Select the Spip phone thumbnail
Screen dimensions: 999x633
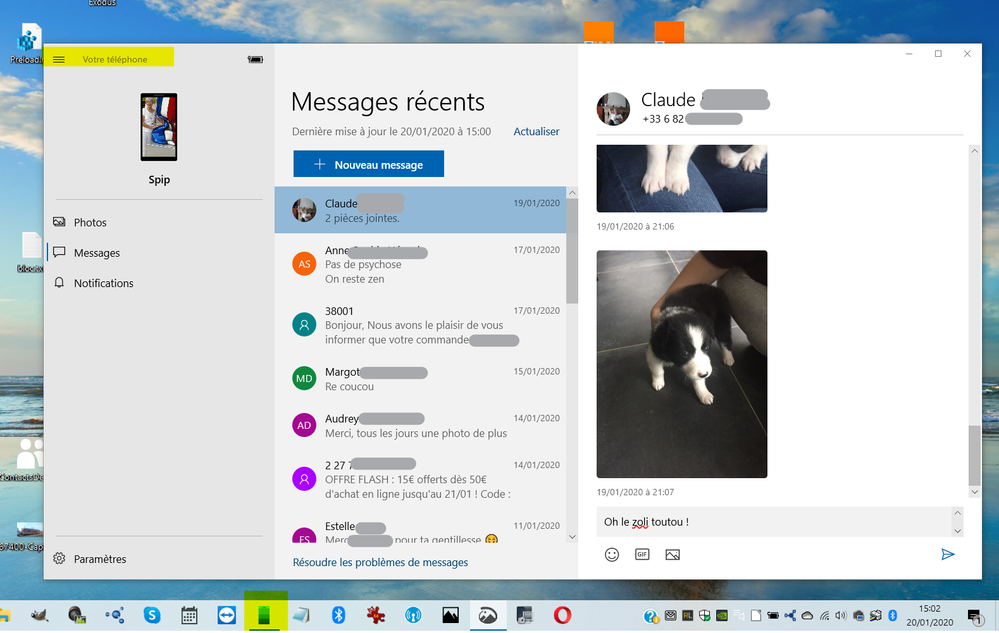(x=159, y=127)
